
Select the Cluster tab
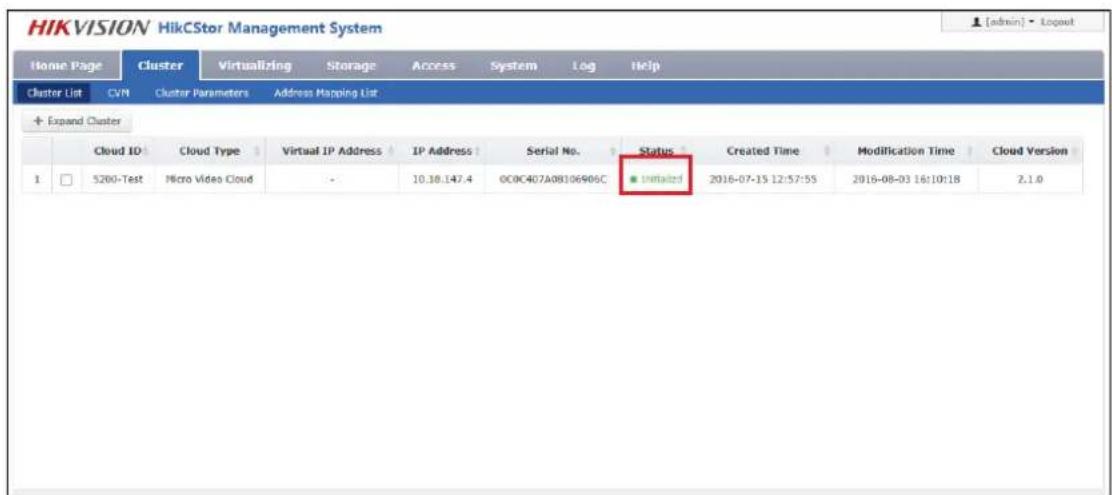[x=160, y=66]
